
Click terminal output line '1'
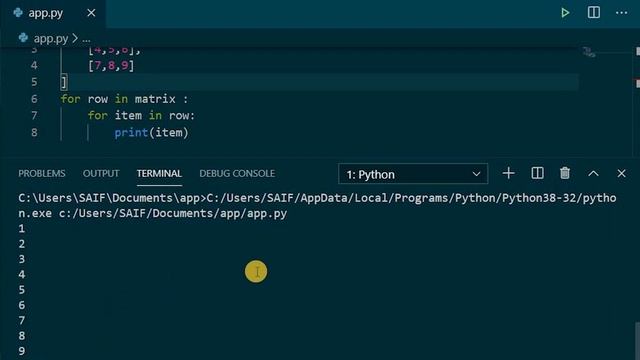22,229
